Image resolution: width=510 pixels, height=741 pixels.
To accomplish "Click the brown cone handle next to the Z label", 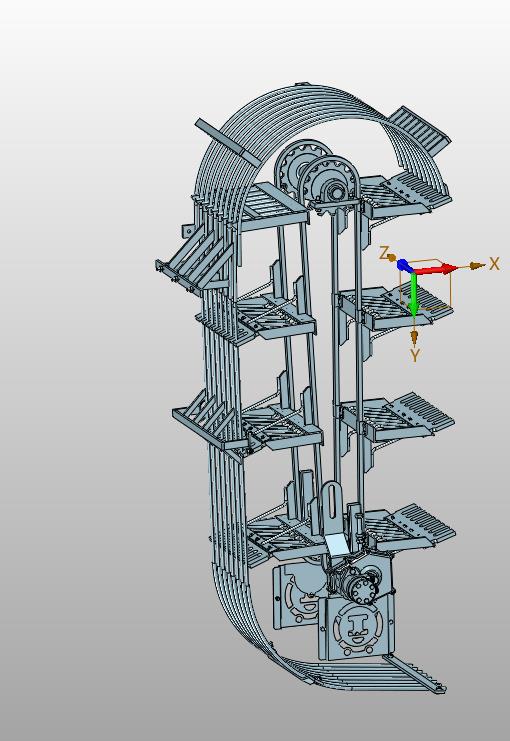I will point(392,257).
